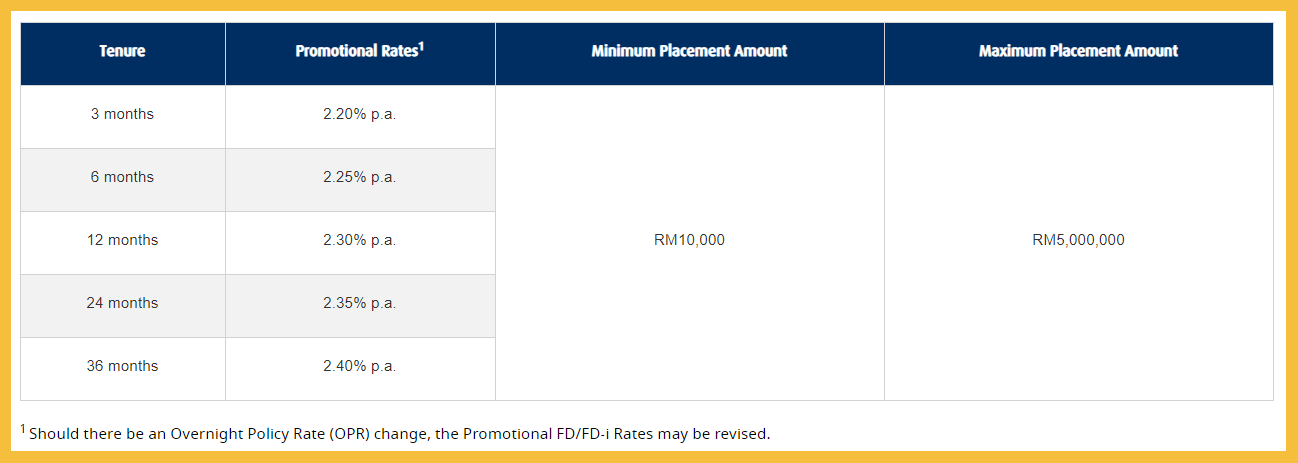Image resolution: width=1298 pixels, height=463 pixels.
Task: Click the superscript 1 in Promotional Rates header
Action: (x=421, y=45)
